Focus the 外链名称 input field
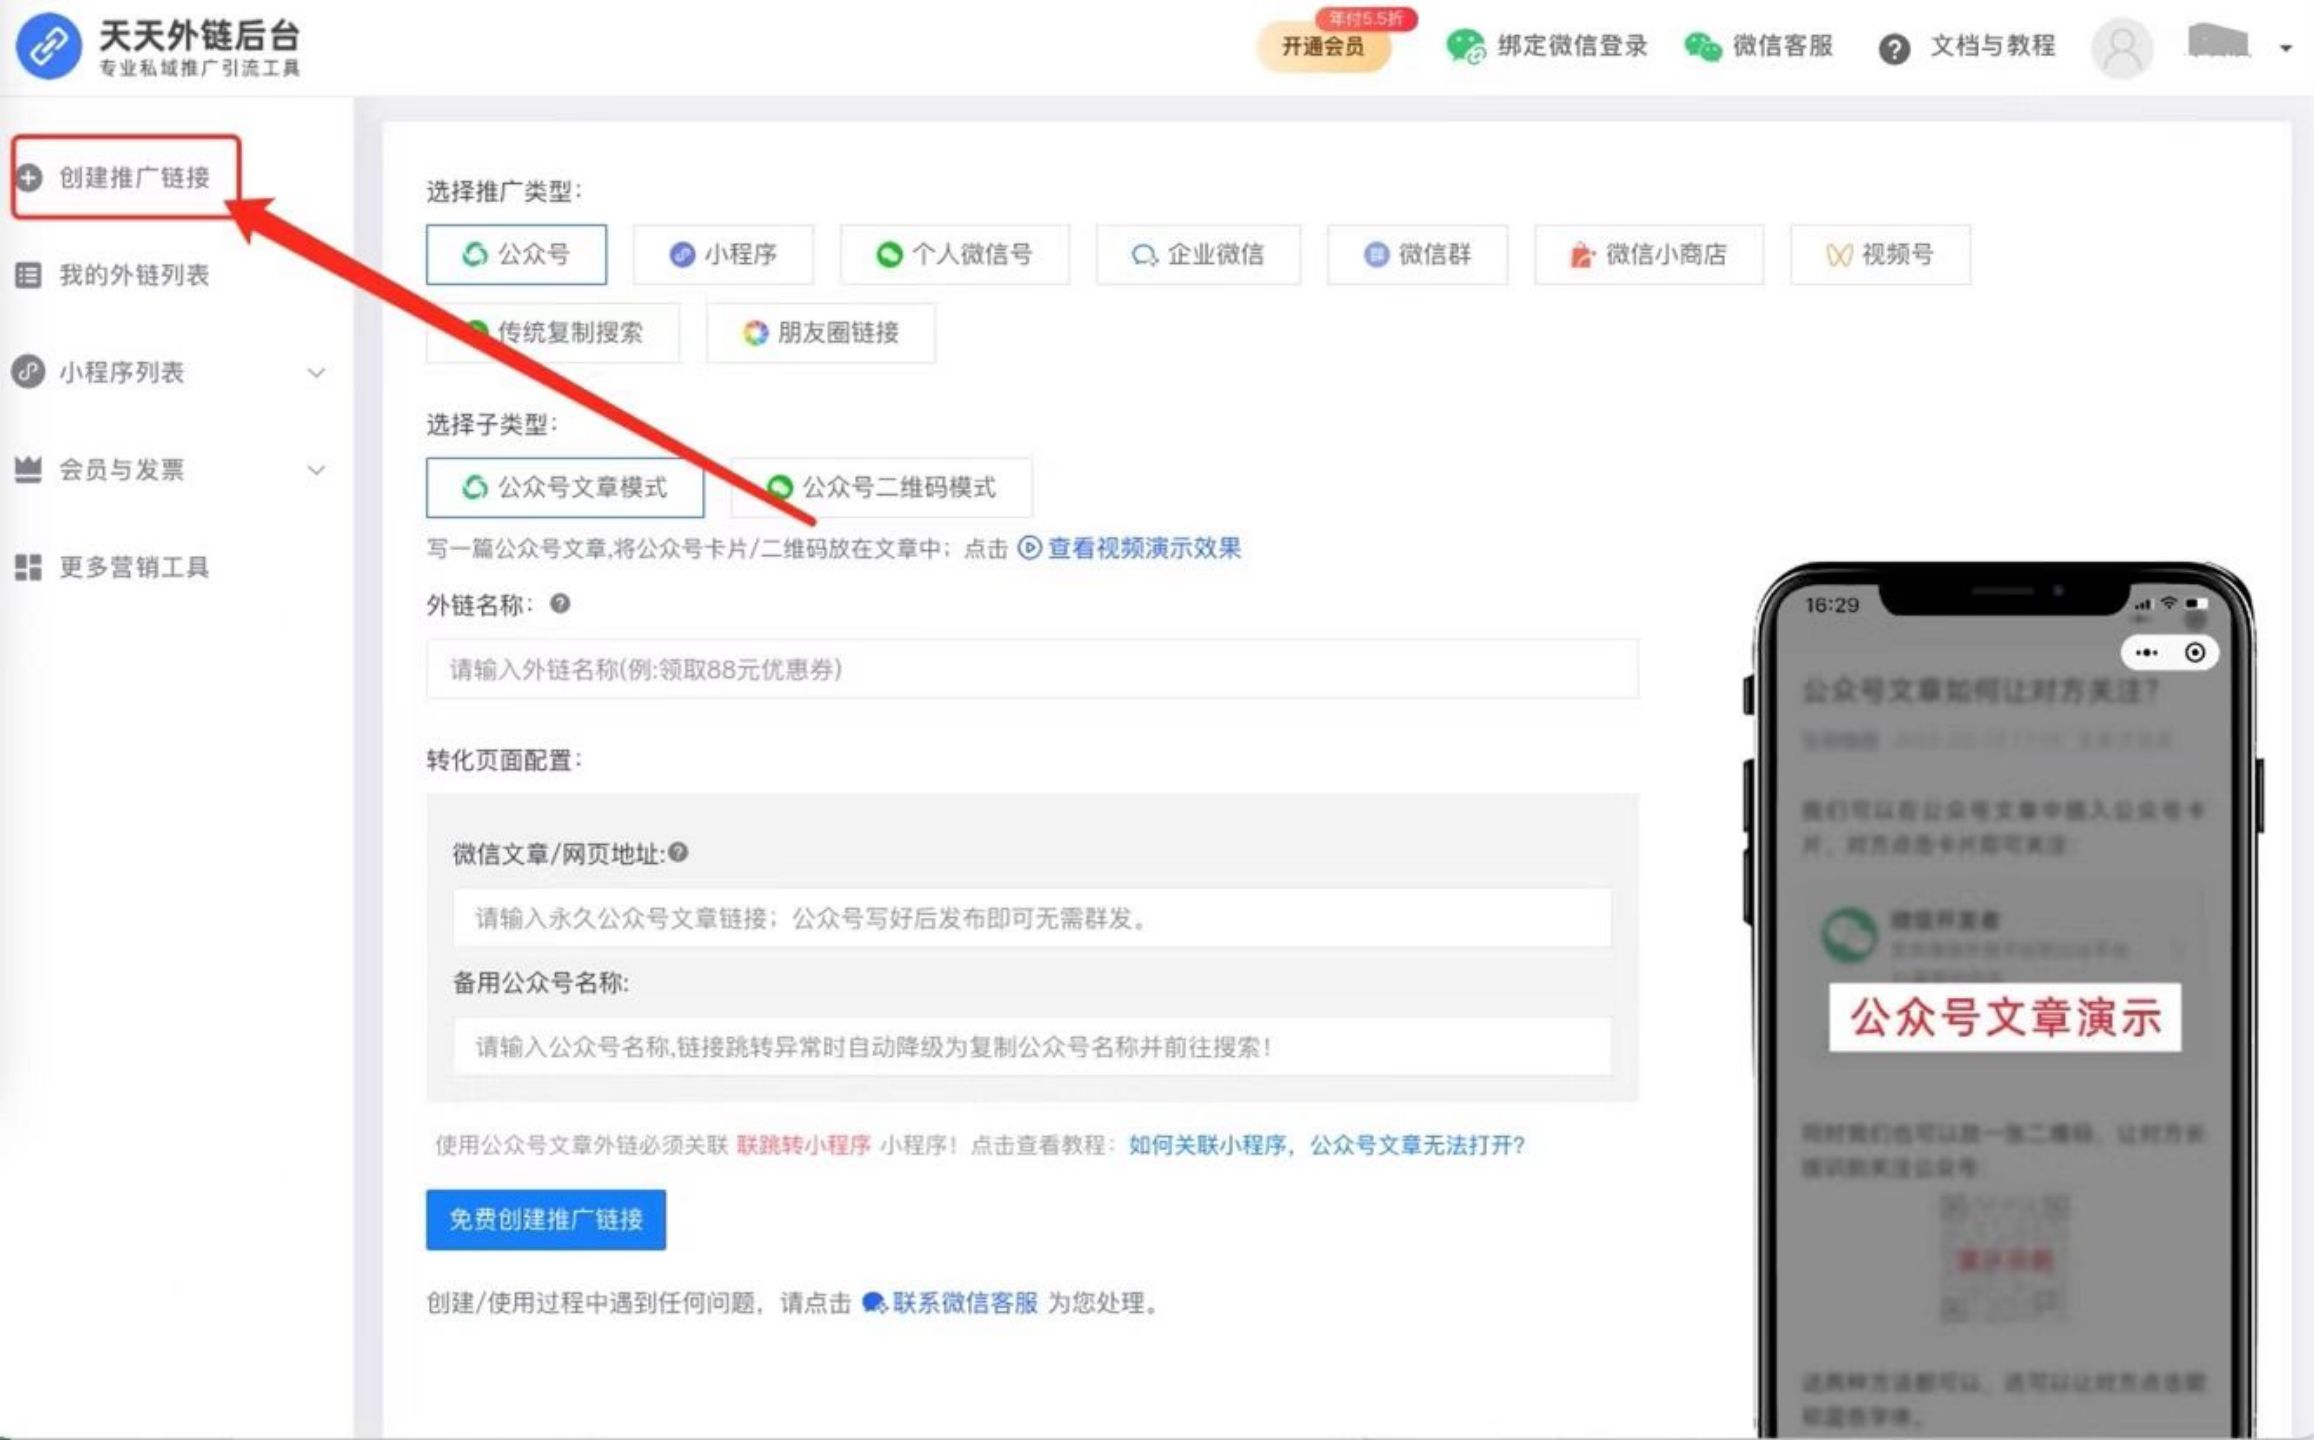Viewport: 2314px width, 1440px height. click(1031, 669)
